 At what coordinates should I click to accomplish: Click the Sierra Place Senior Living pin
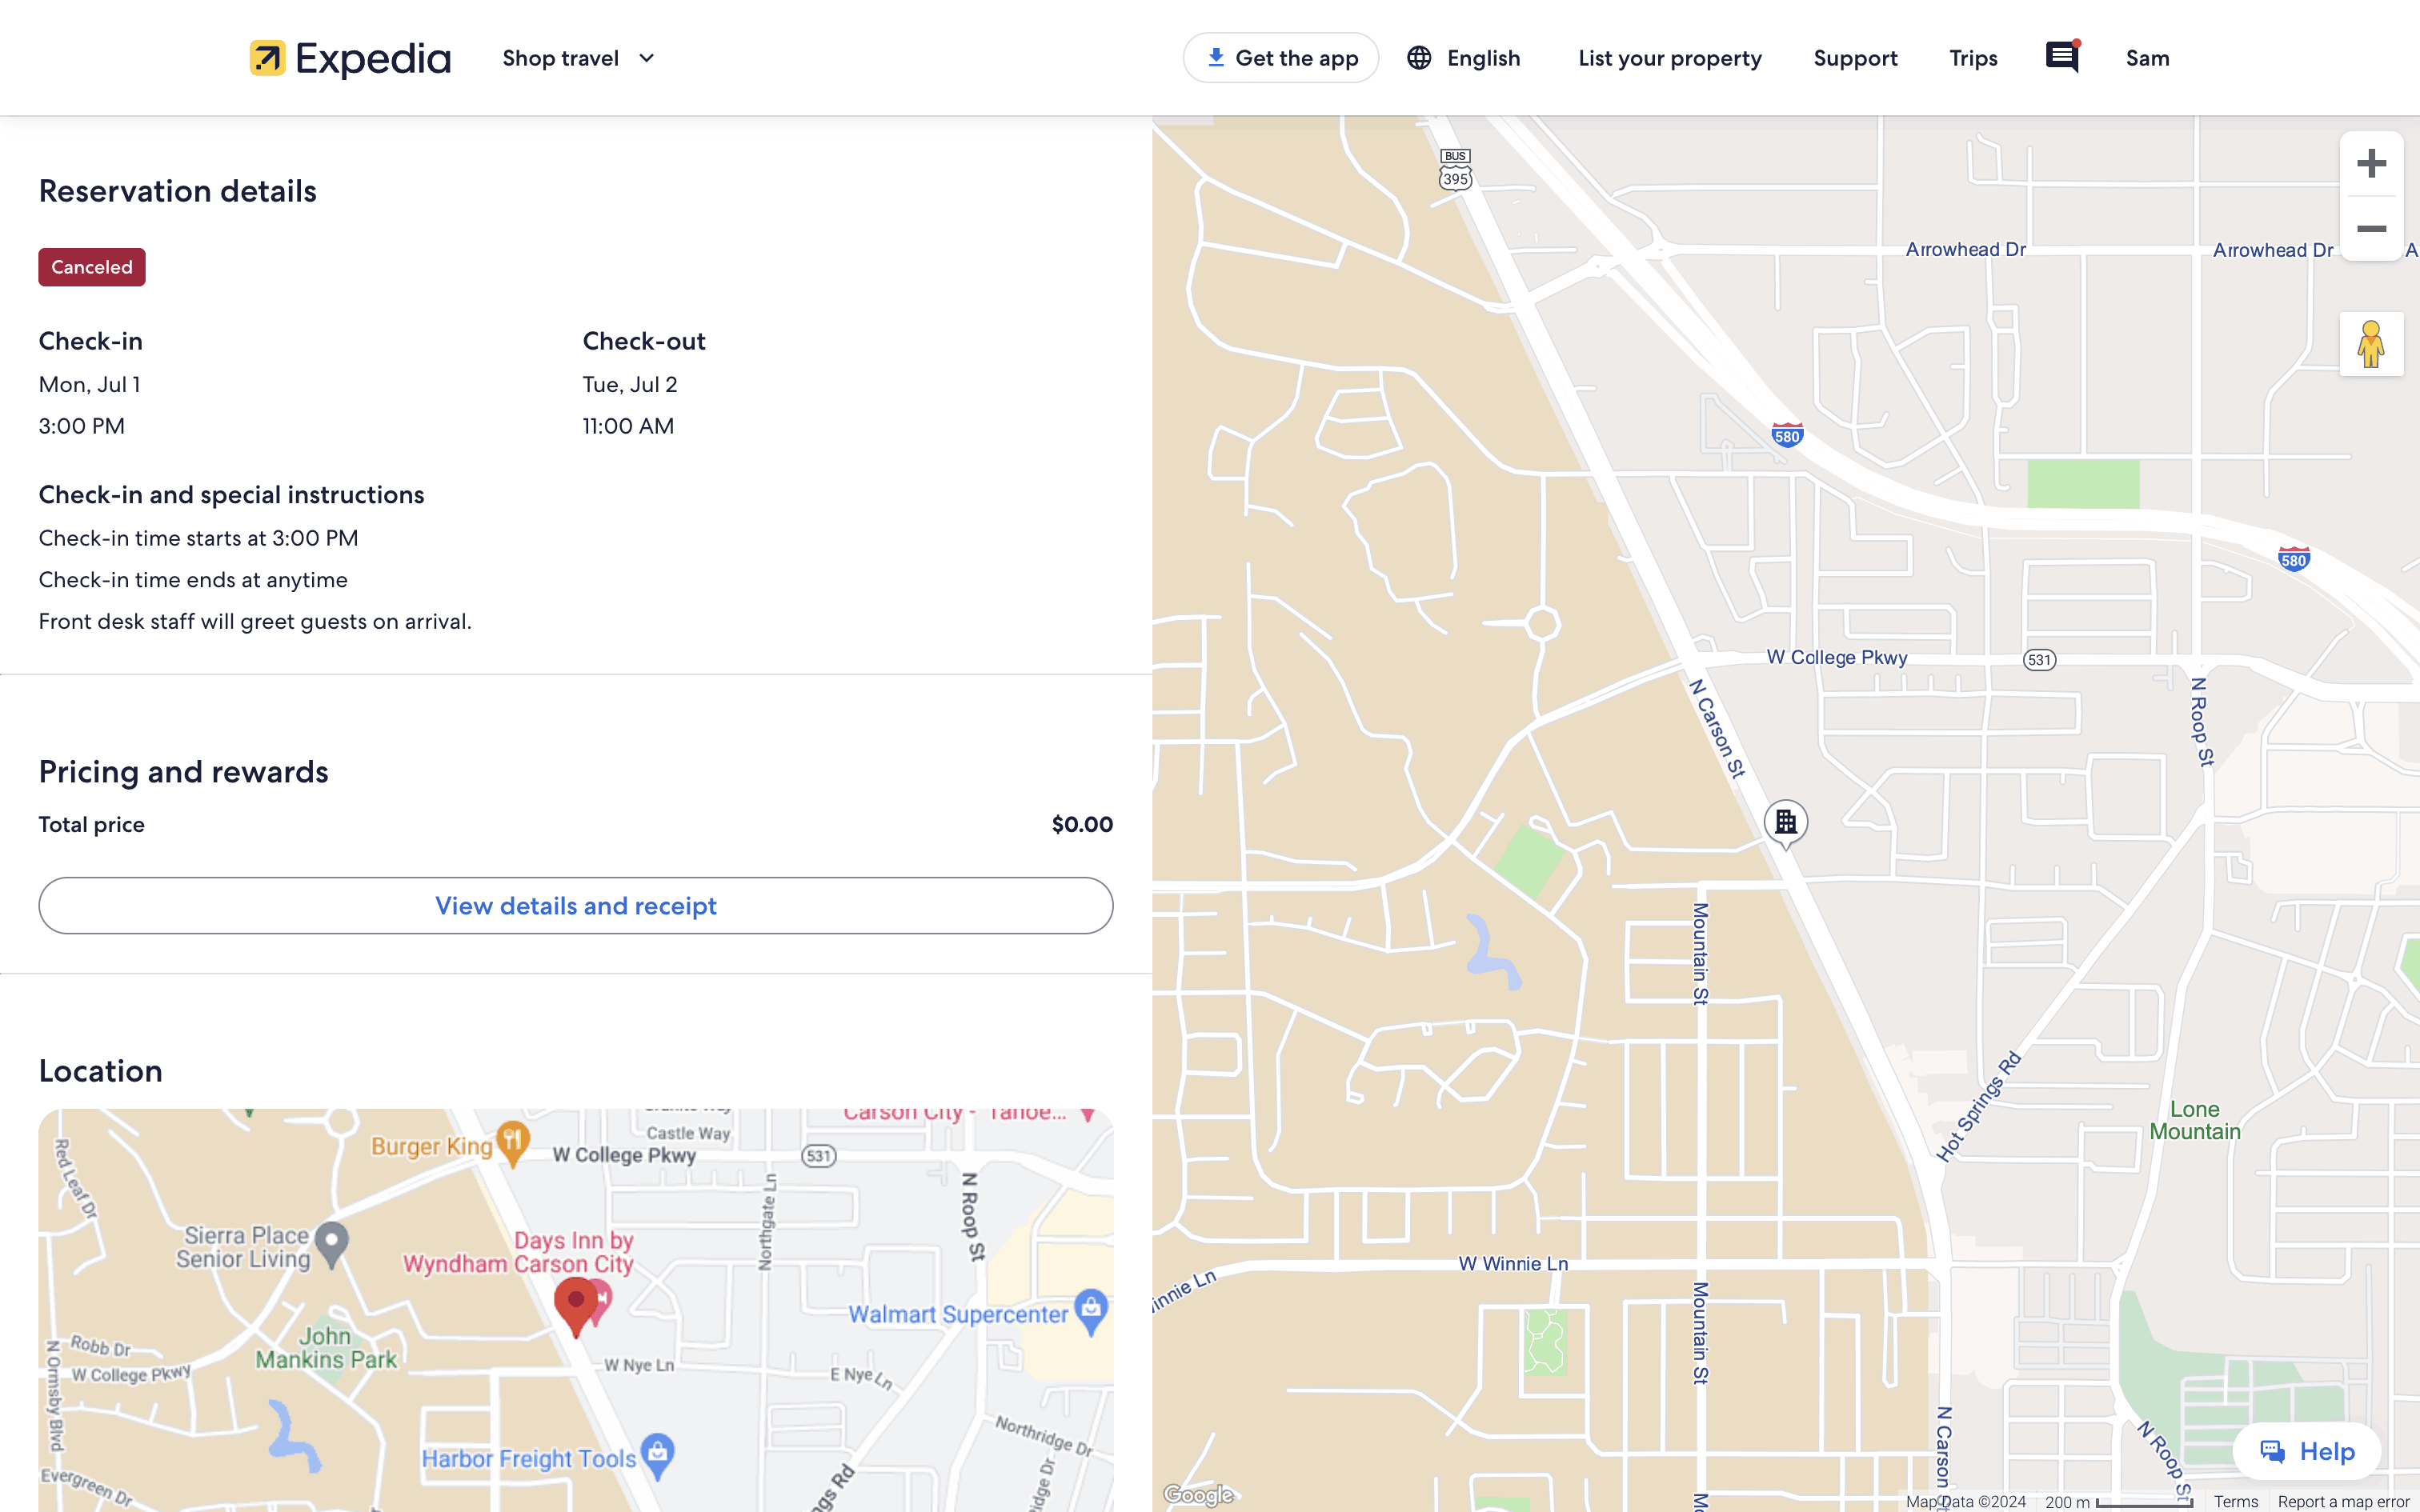332,1242
